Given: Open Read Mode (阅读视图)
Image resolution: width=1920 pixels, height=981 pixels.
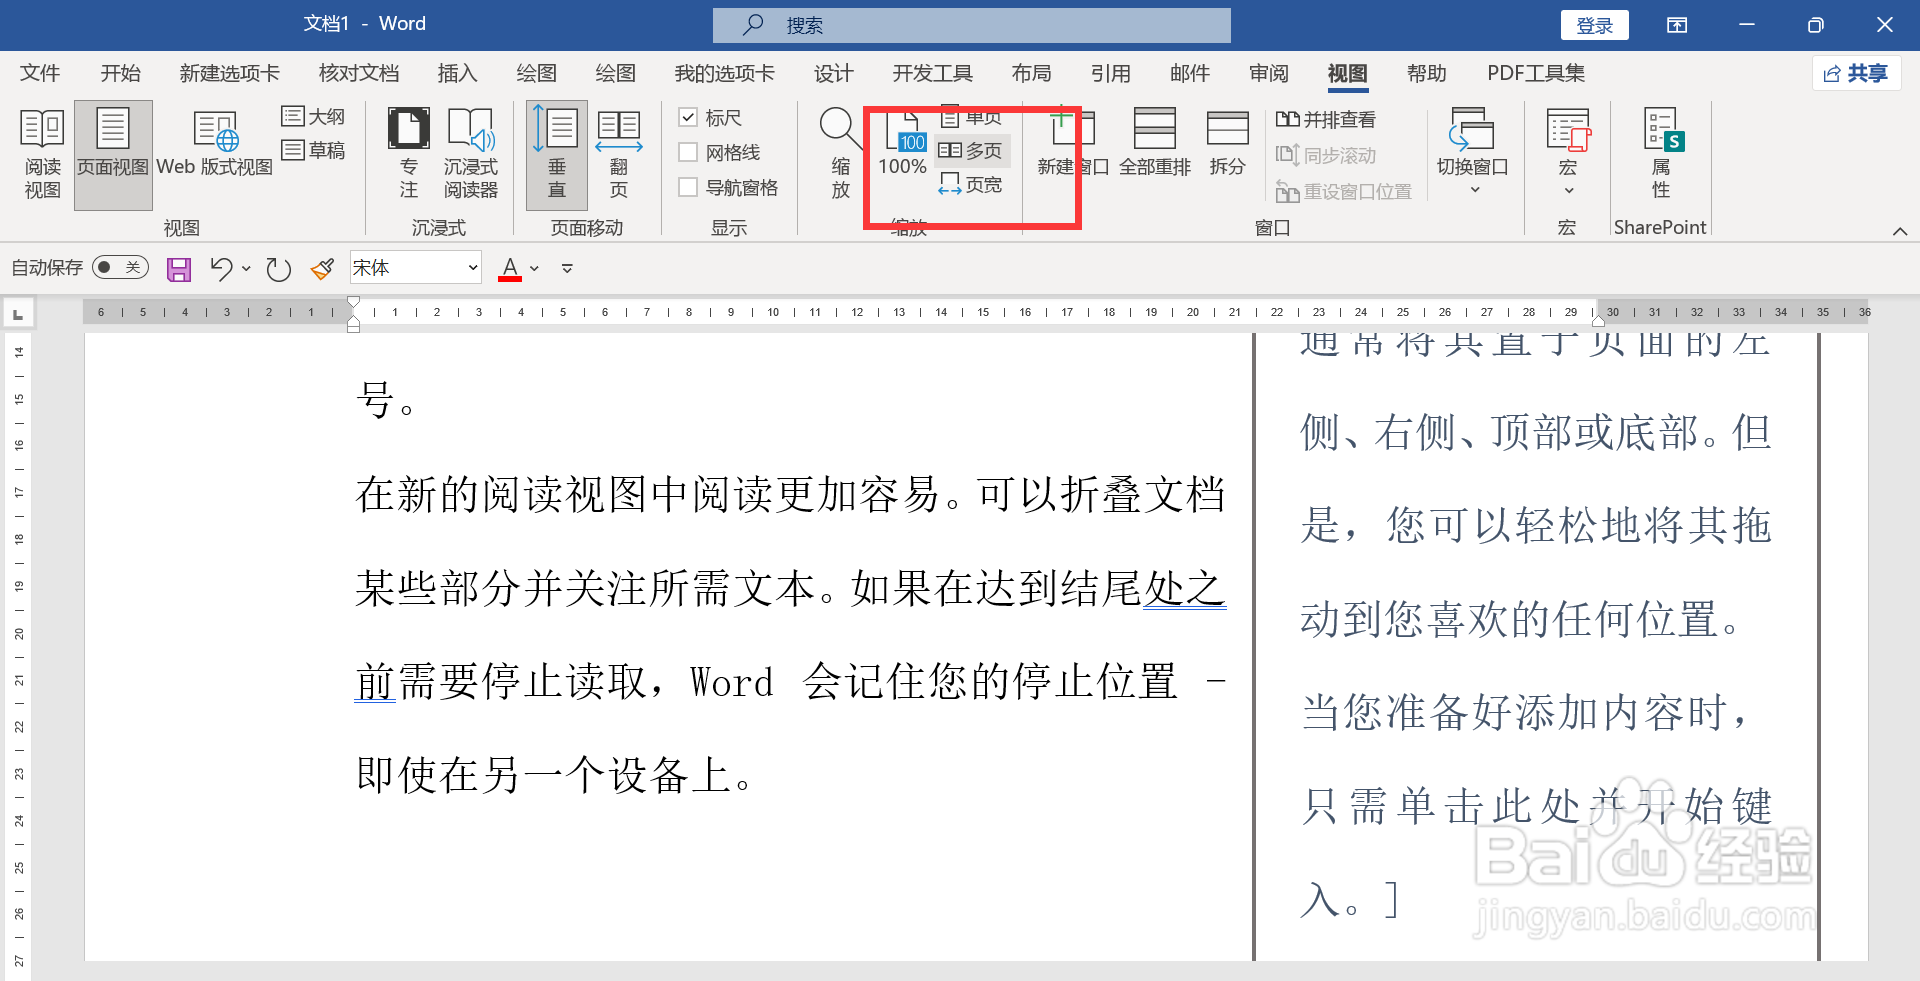Looking at the screenshot, I should point(42,155).
